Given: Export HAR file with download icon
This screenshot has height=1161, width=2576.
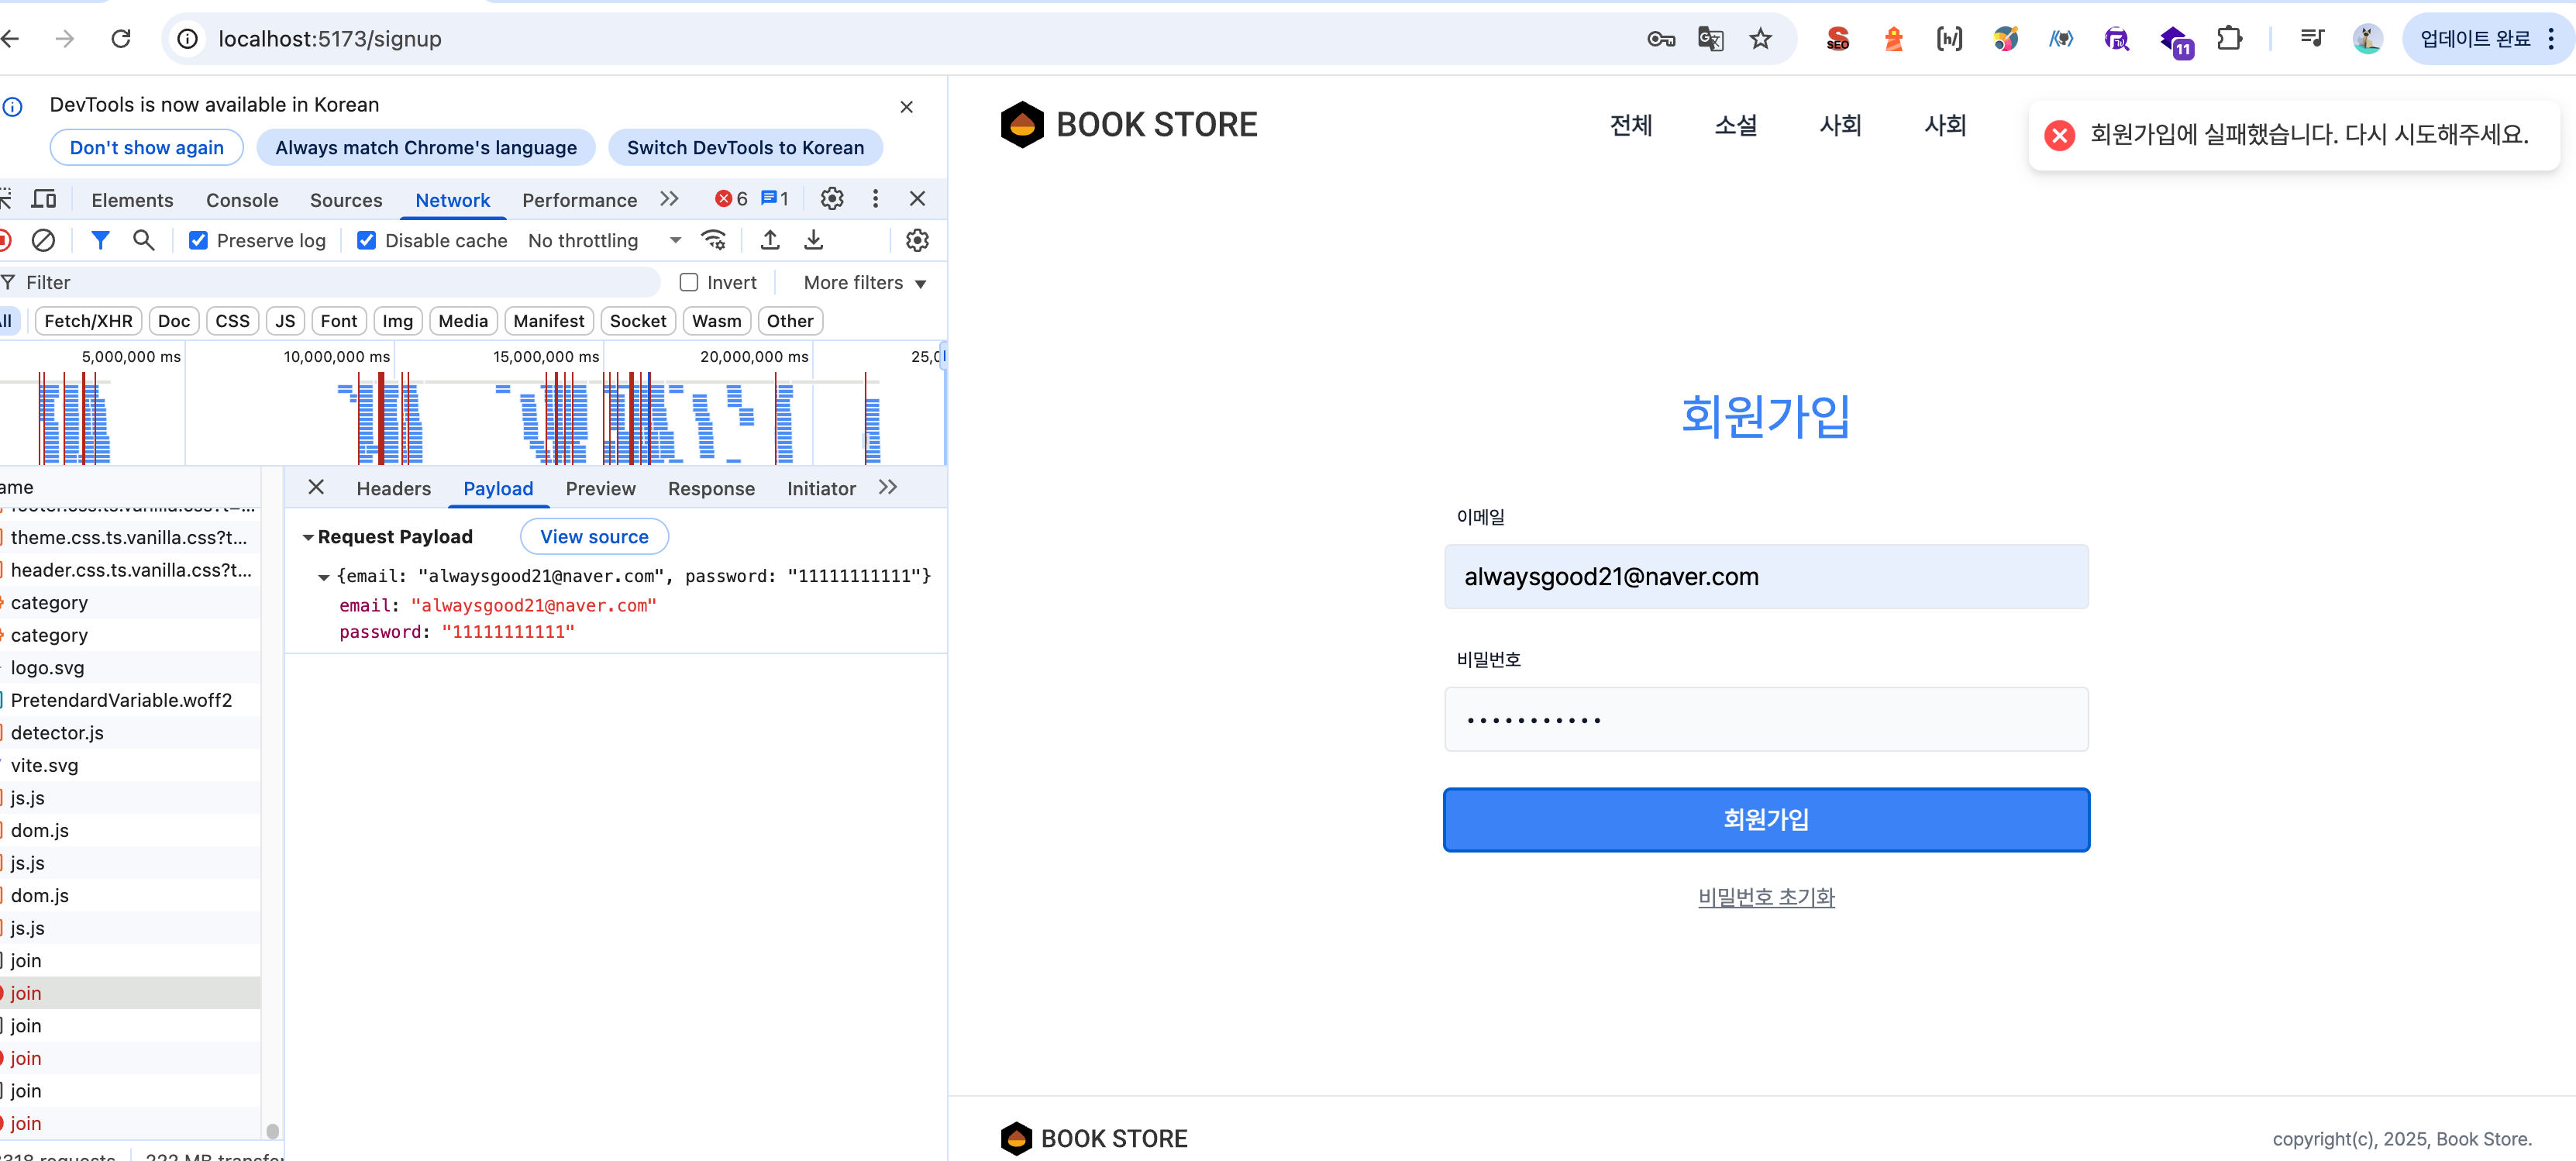Looking at the screenshot, I should pyautogui.click(x=814, y=240).
